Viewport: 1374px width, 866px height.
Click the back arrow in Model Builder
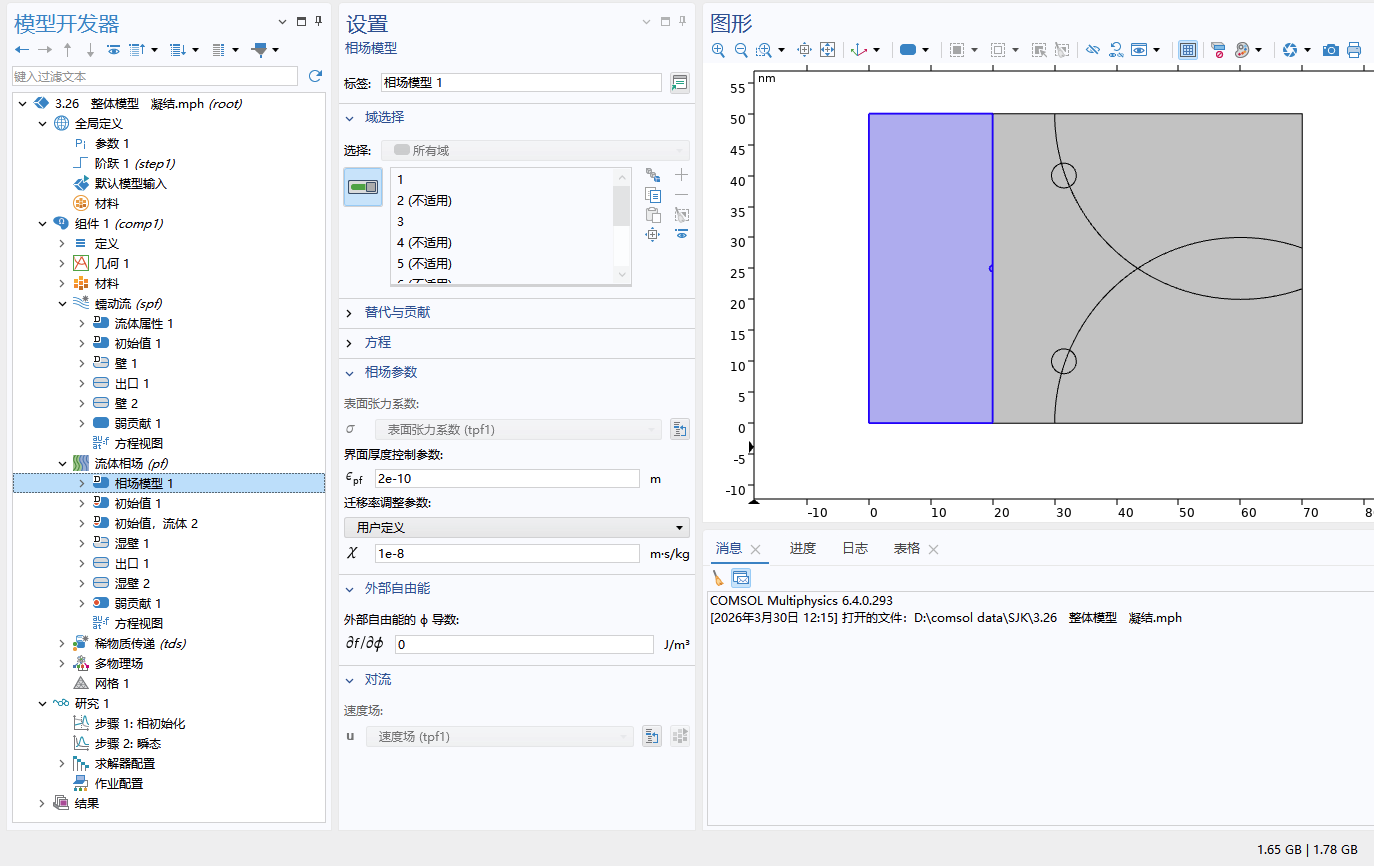point(22,49)
